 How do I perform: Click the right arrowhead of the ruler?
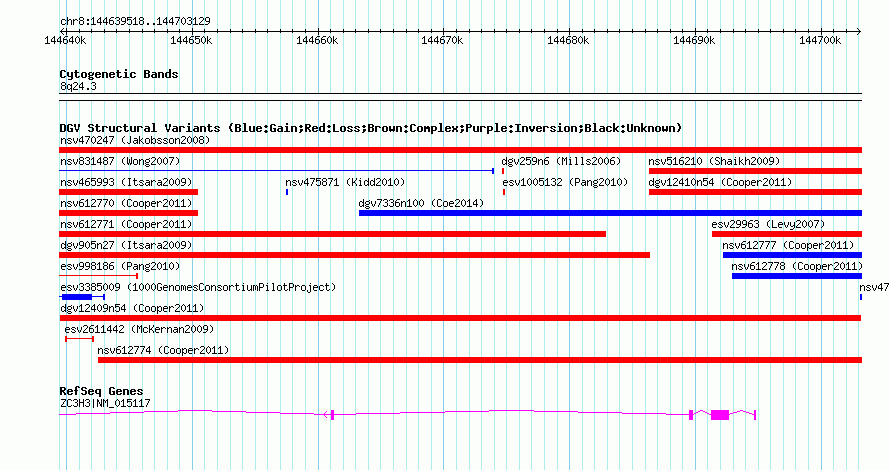tap(859, 31)
